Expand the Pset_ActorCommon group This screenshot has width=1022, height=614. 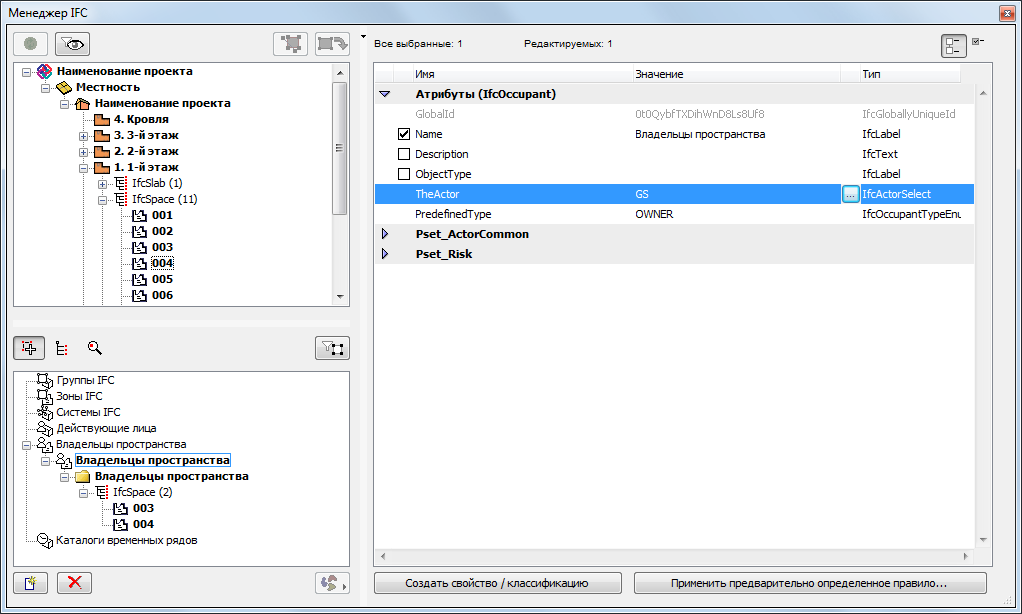point(385,234)
